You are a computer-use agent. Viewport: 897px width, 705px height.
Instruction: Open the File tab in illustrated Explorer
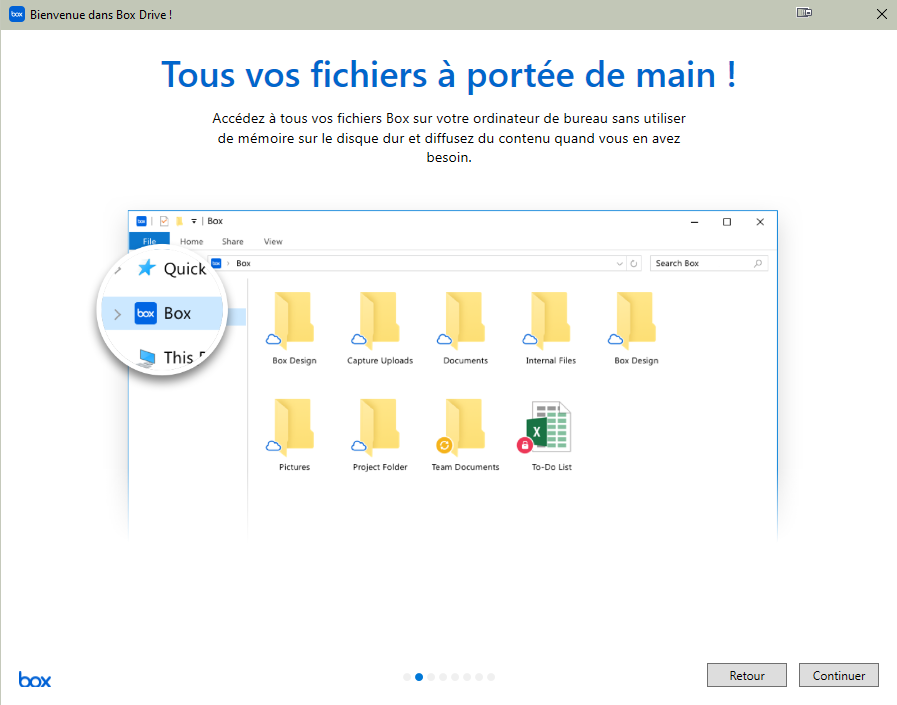149,241
